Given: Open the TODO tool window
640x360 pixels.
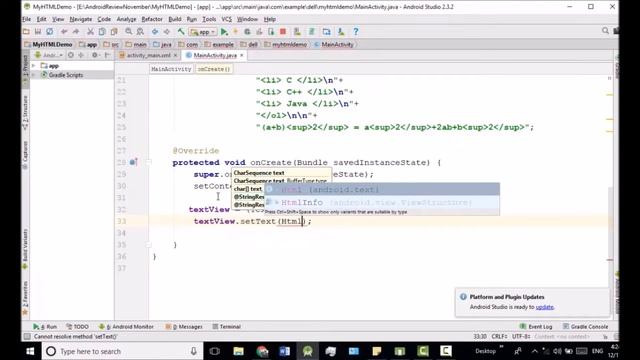Looking at the screenshot, I should tap(77, 327).
